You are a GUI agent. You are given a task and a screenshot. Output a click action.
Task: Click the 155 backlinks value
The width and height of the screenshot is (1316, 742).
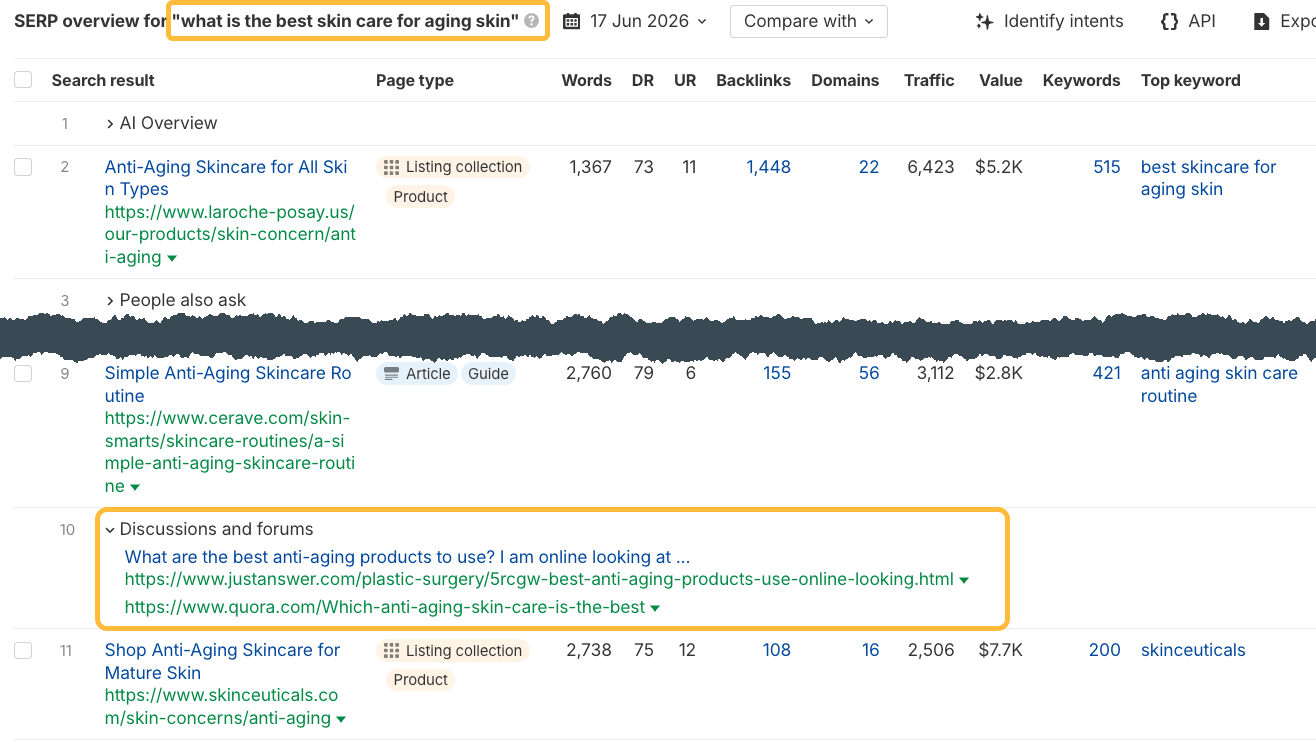click(777, 373)
